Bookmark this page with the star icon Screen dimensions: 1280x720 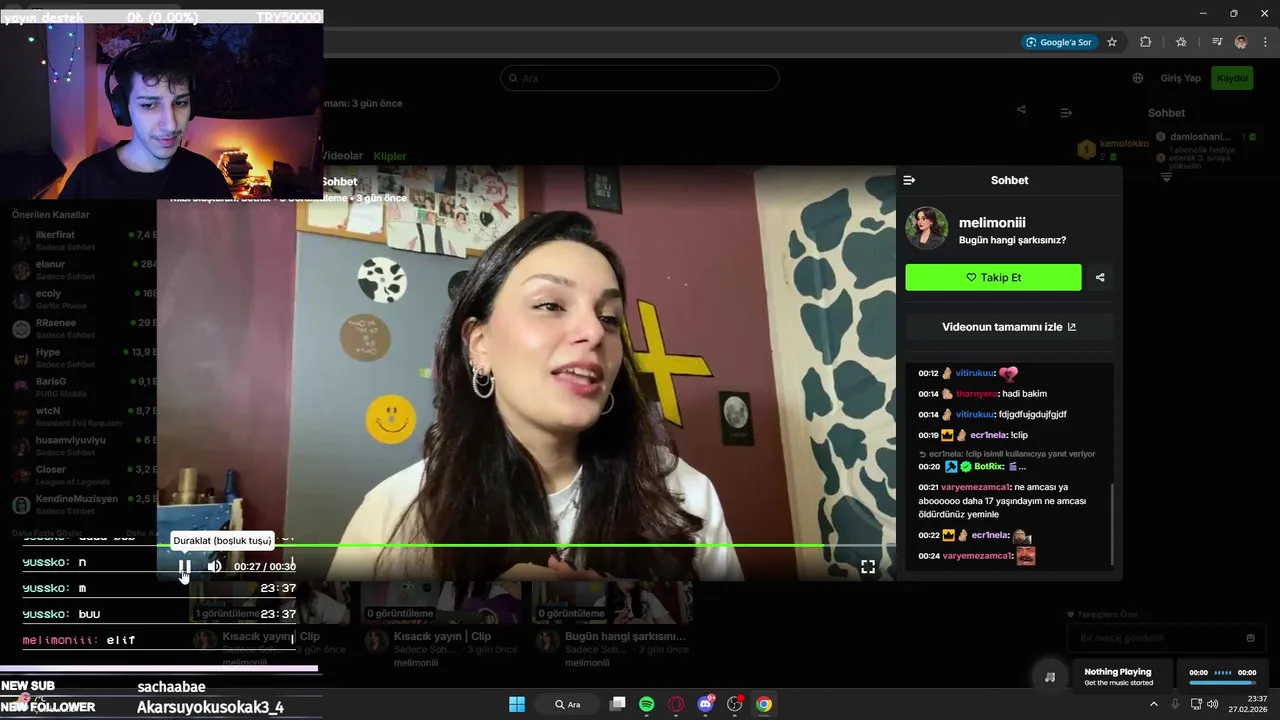coord(1112,42)
